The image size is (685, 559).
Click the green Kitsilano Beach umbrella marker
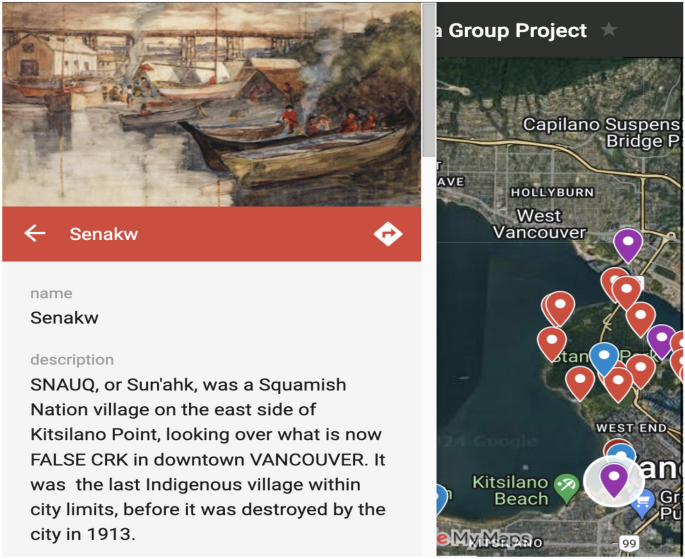567,488
